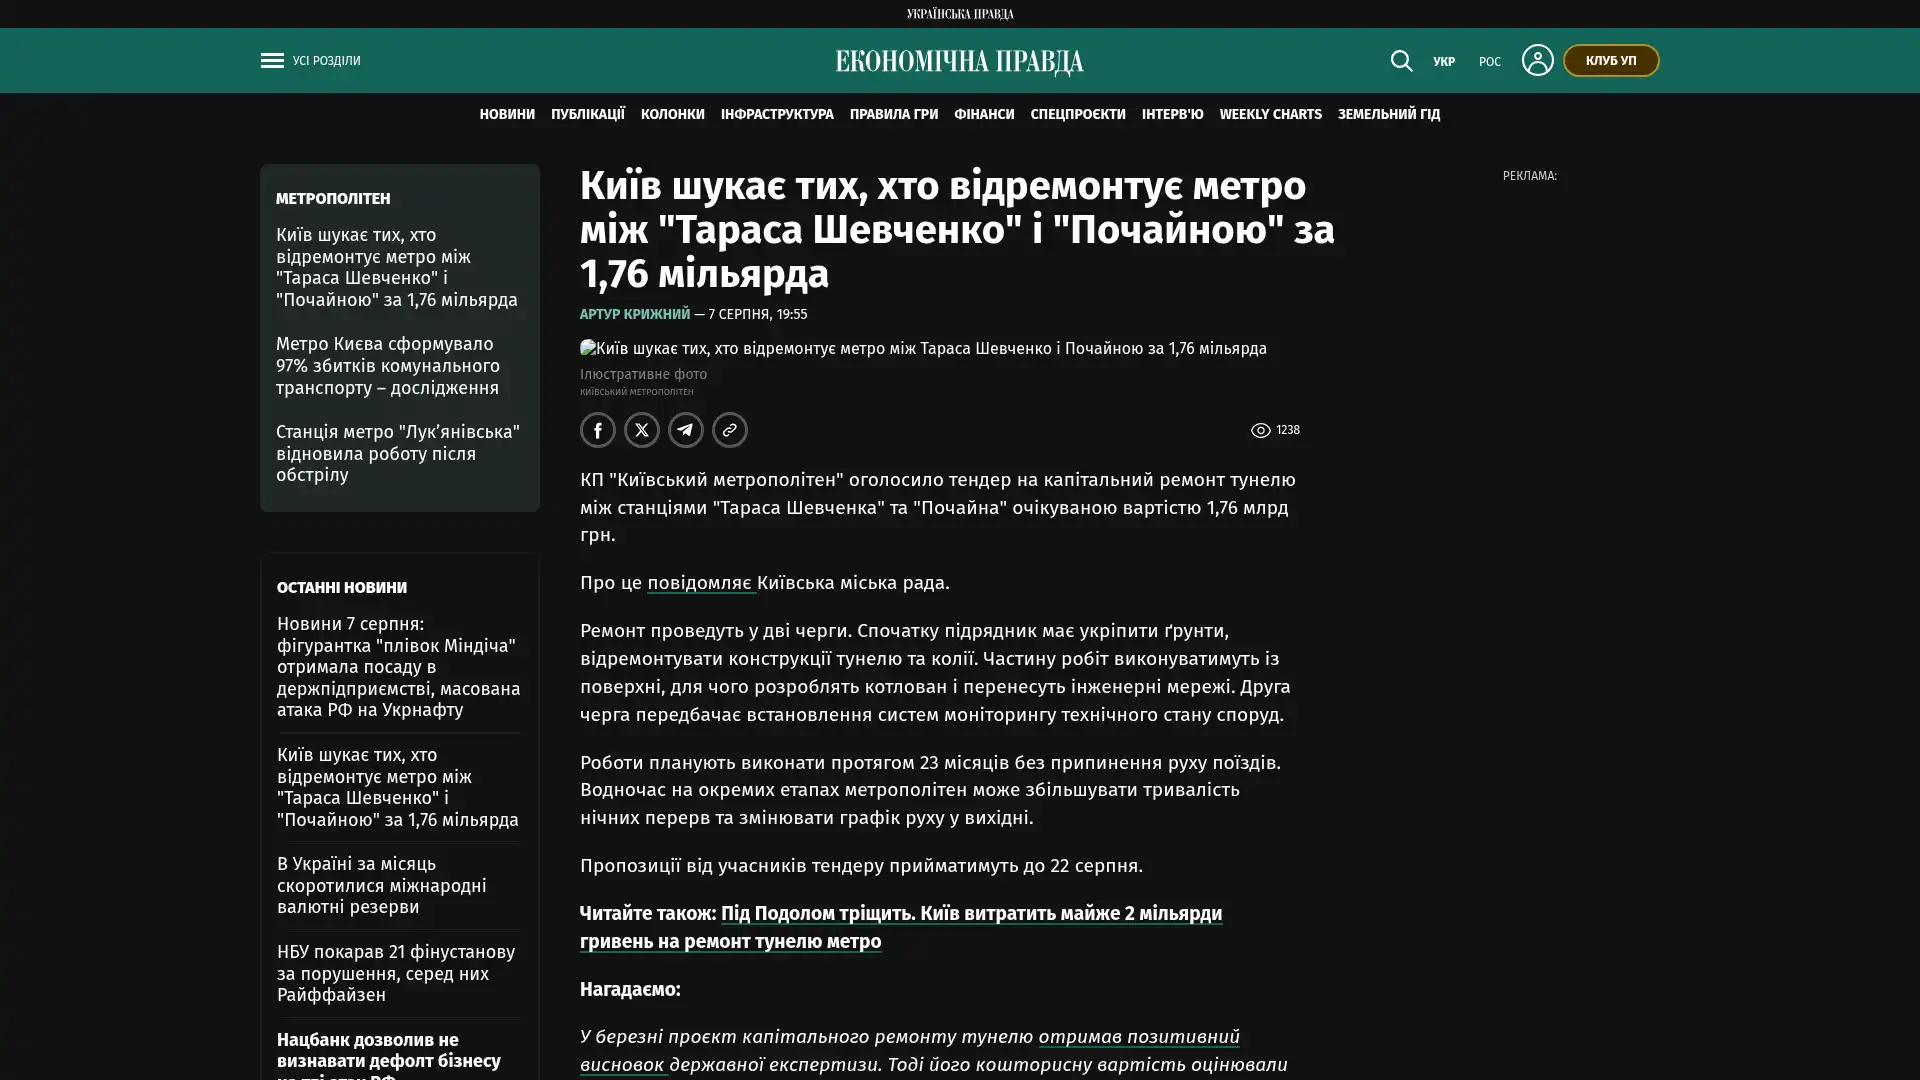Viewport: 1920px width, 1080px height.
Task: Open sidebar story on Лук'янівська station
Action: pyautogui.click(x=398, y=453)
